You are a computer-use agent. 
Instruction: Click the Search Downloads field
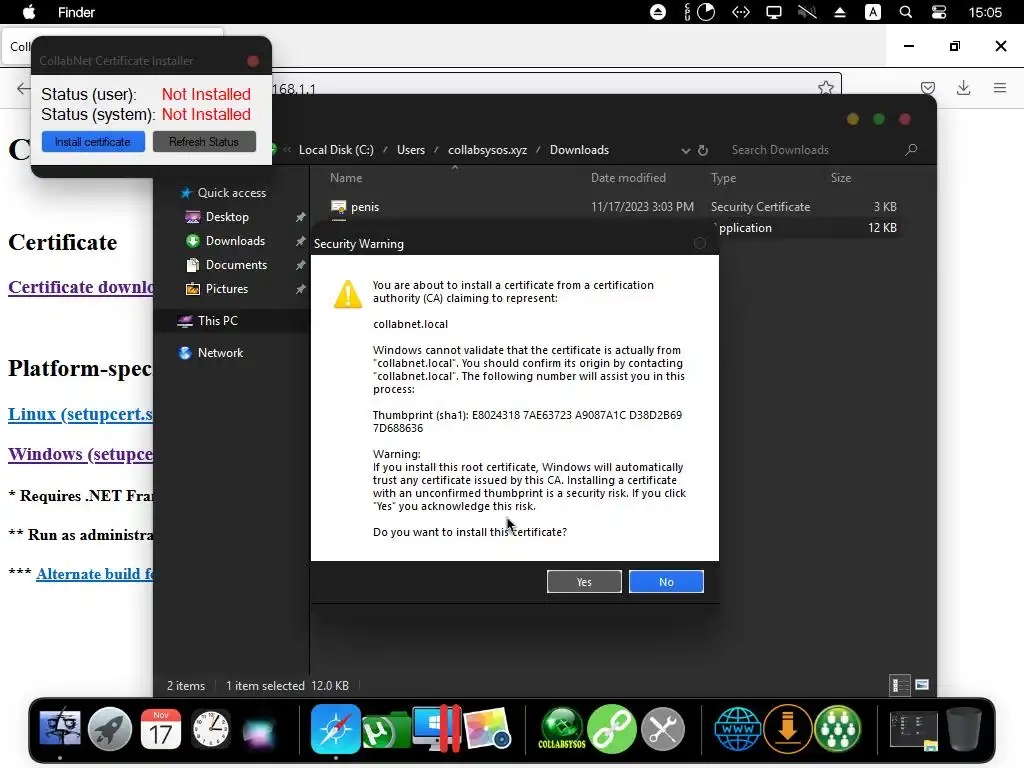coord(824,150)
